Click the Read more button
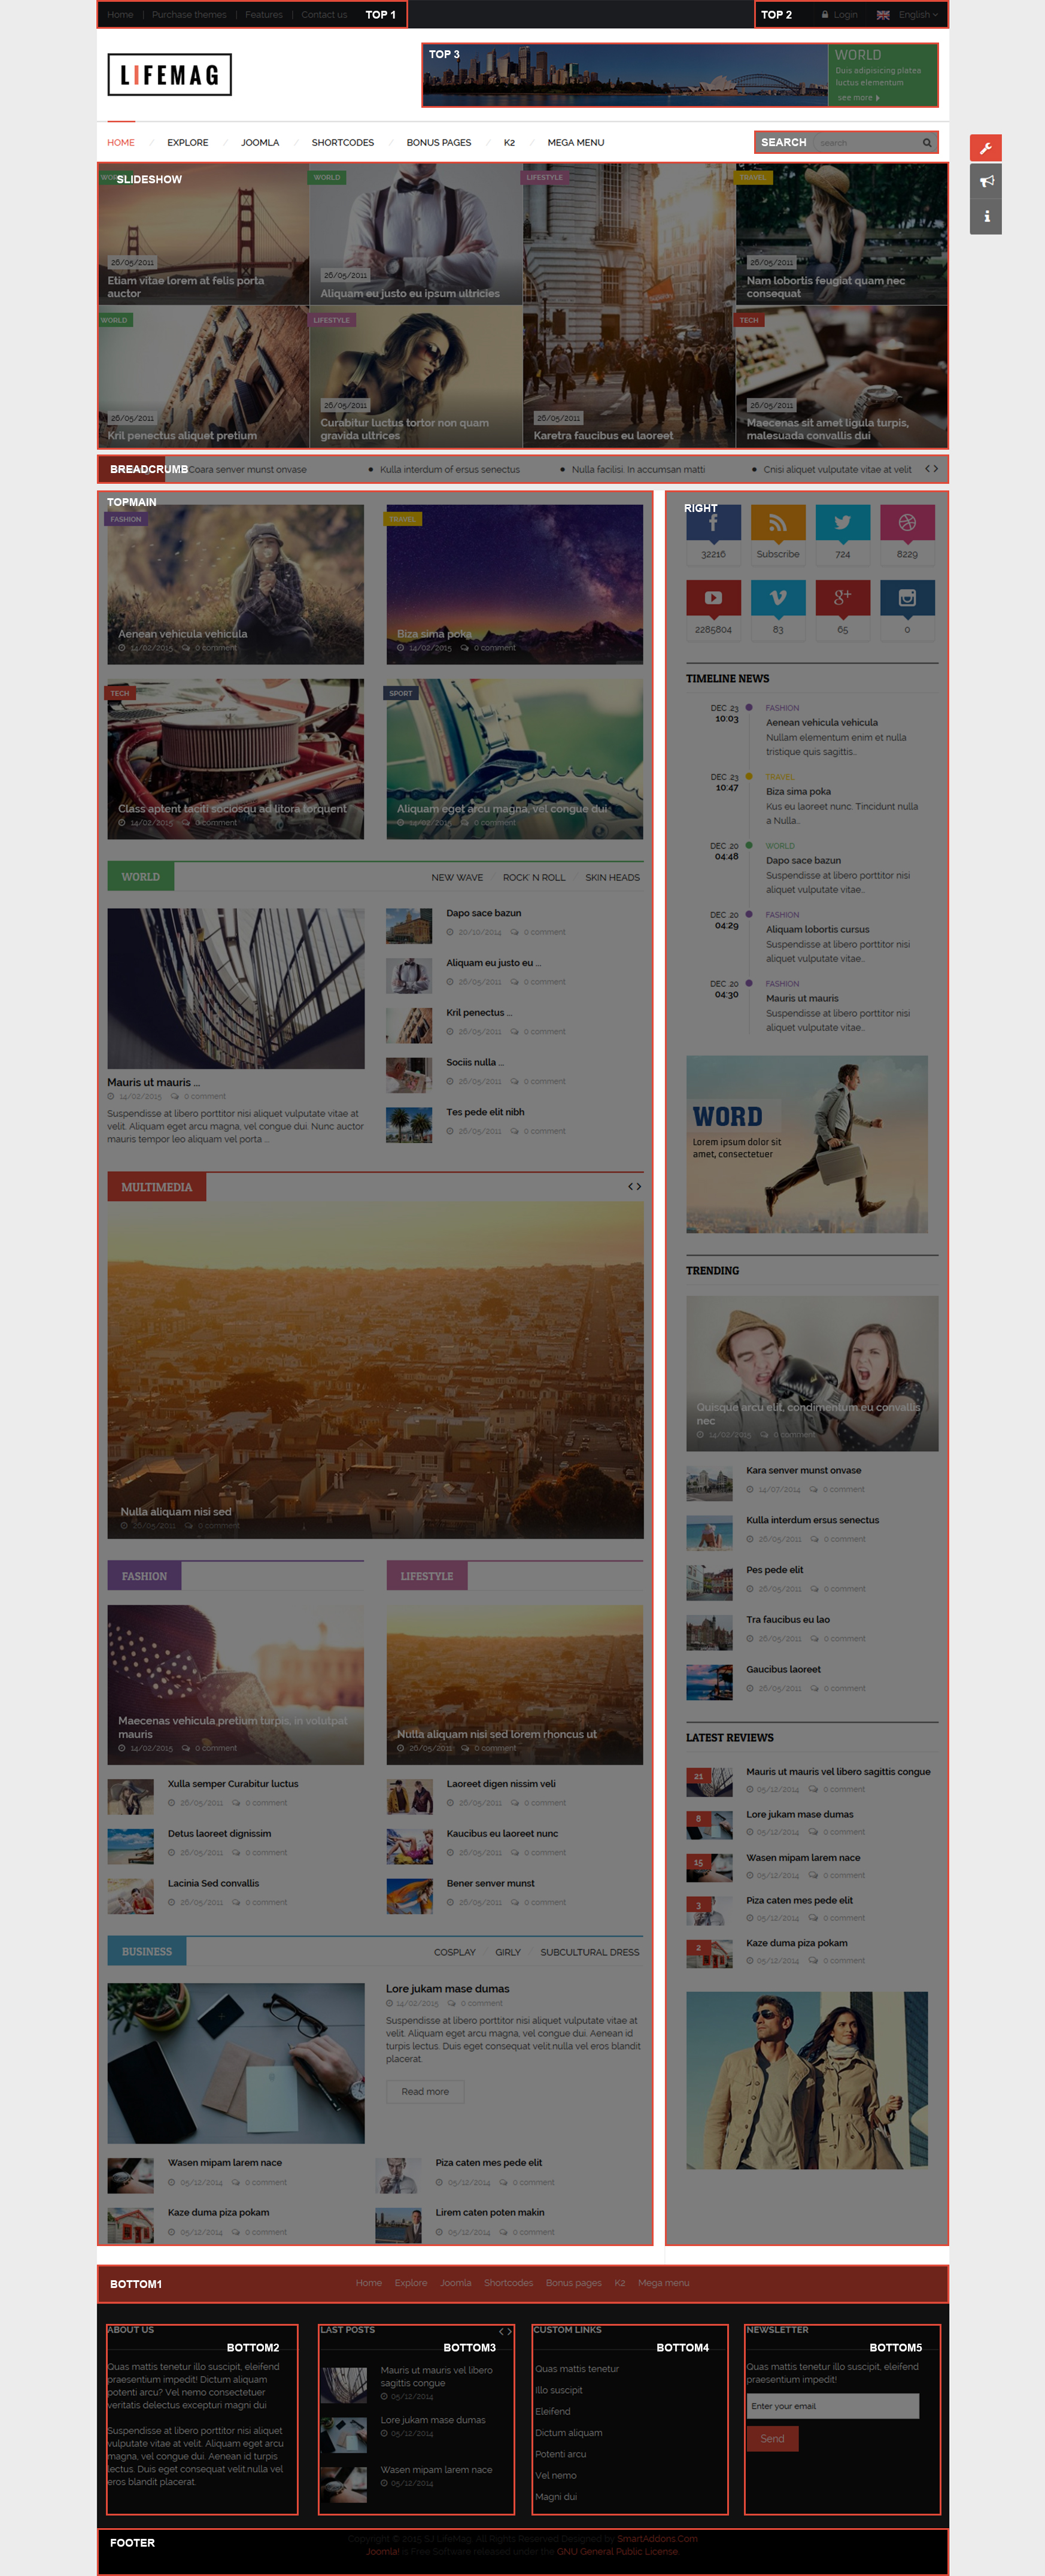Image resolution: width=1045 pixels, height=2576 pixels. click(x=425, y=2091)
